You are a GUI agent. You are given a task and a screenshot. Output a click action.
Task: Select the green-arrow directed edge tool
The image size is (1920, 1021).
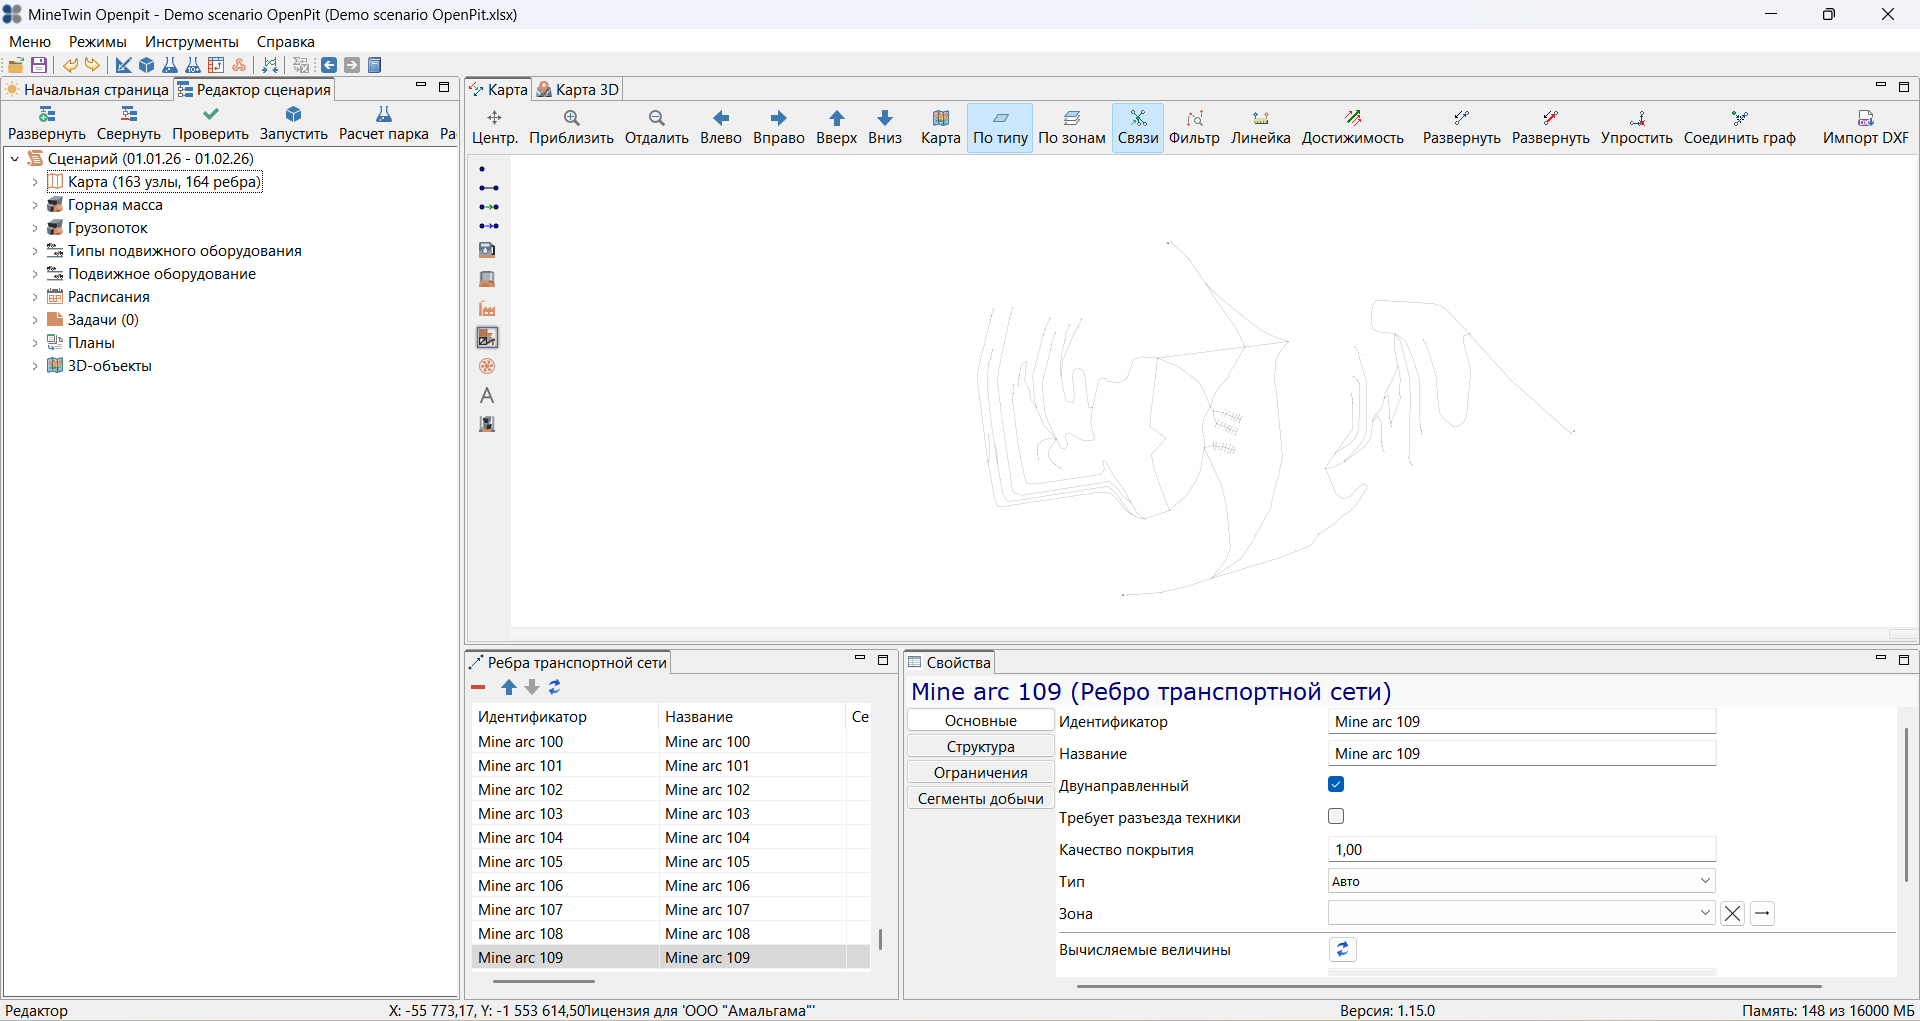pyautogui.click(x=488, y=207)
